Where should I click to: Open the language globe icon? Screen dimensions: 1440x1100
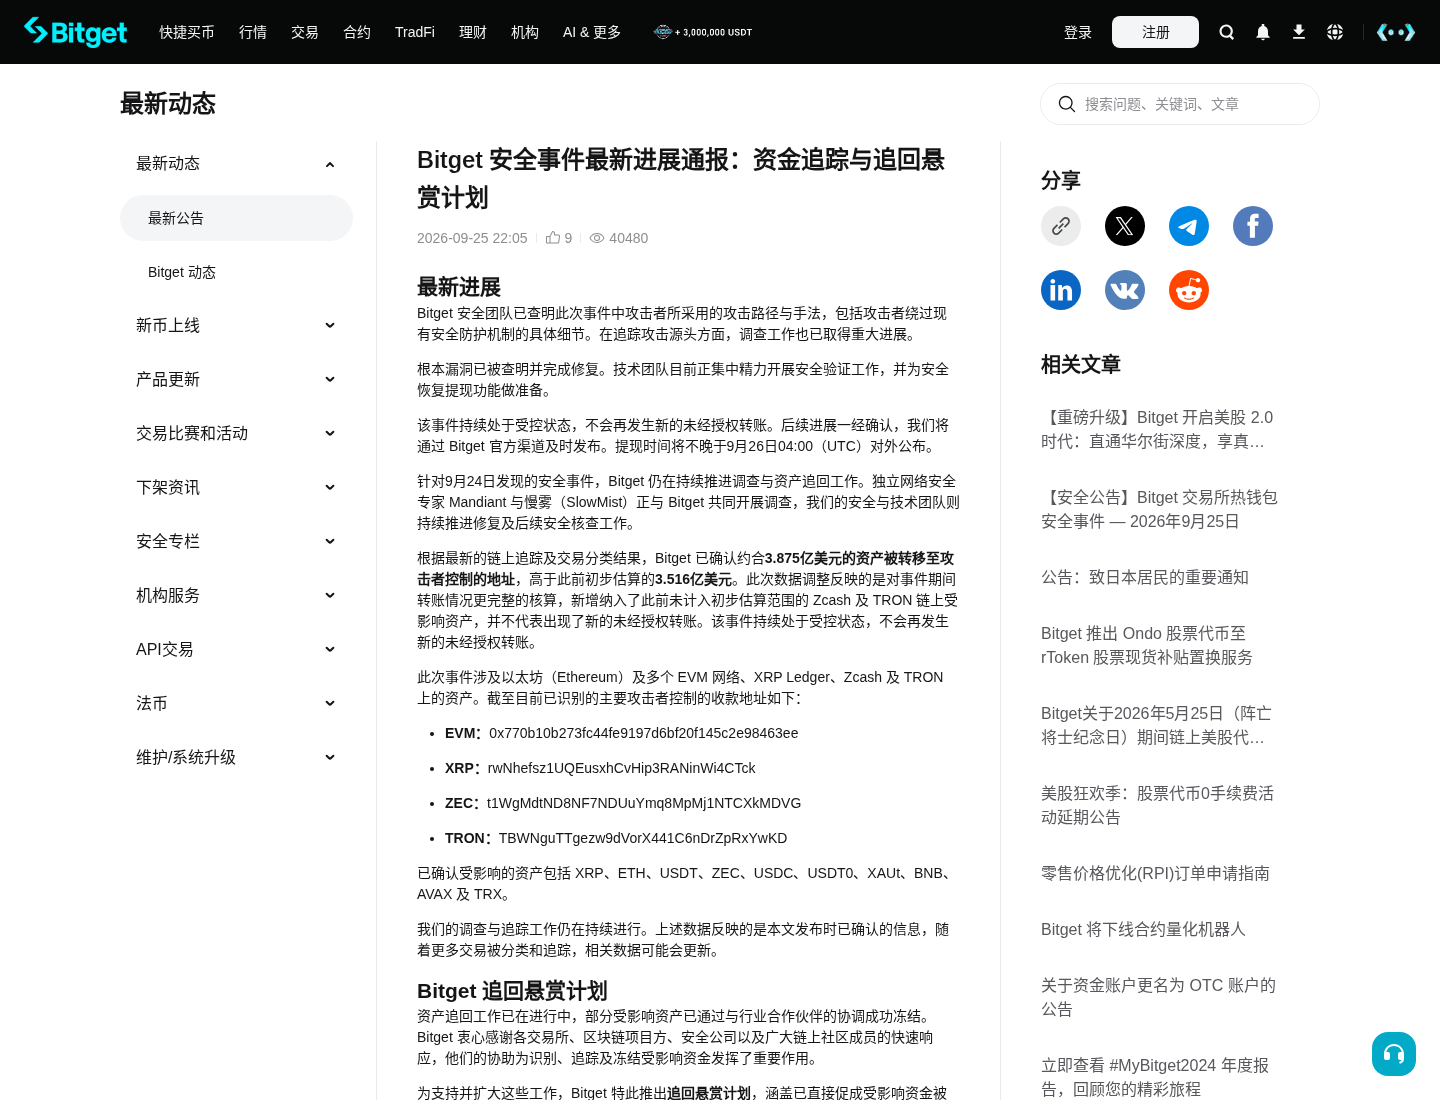click(x=1335, y=32)
